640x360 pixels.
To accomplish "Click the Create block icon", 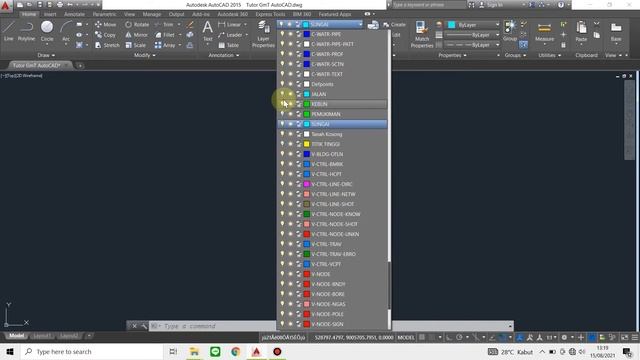I will tap(395, 24).
